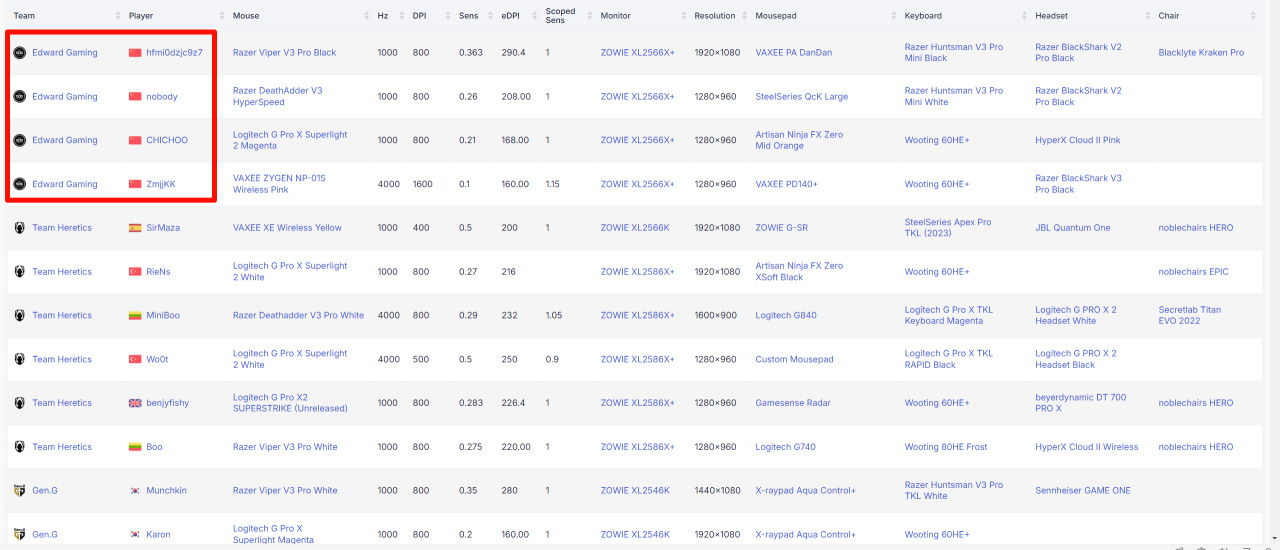Screen dimensions: 1280x550
Task: Open JBL Quantum One headset link
Action: coord(1072,228)
